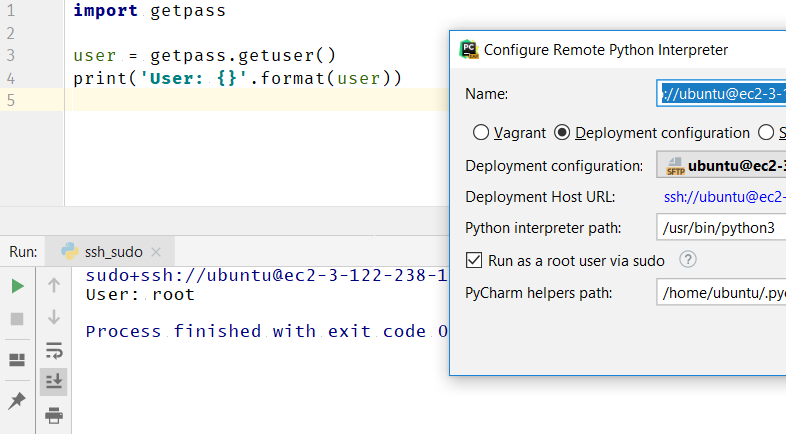Run the ssh_sudo script with green play icon
This screenshot has height=434, width=786.
18,286
